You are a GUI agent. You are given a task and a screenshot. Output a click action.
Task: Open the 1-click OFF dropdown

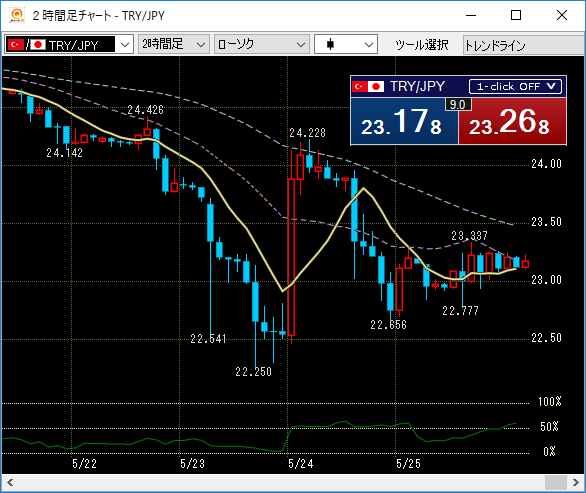coord(515,87)
